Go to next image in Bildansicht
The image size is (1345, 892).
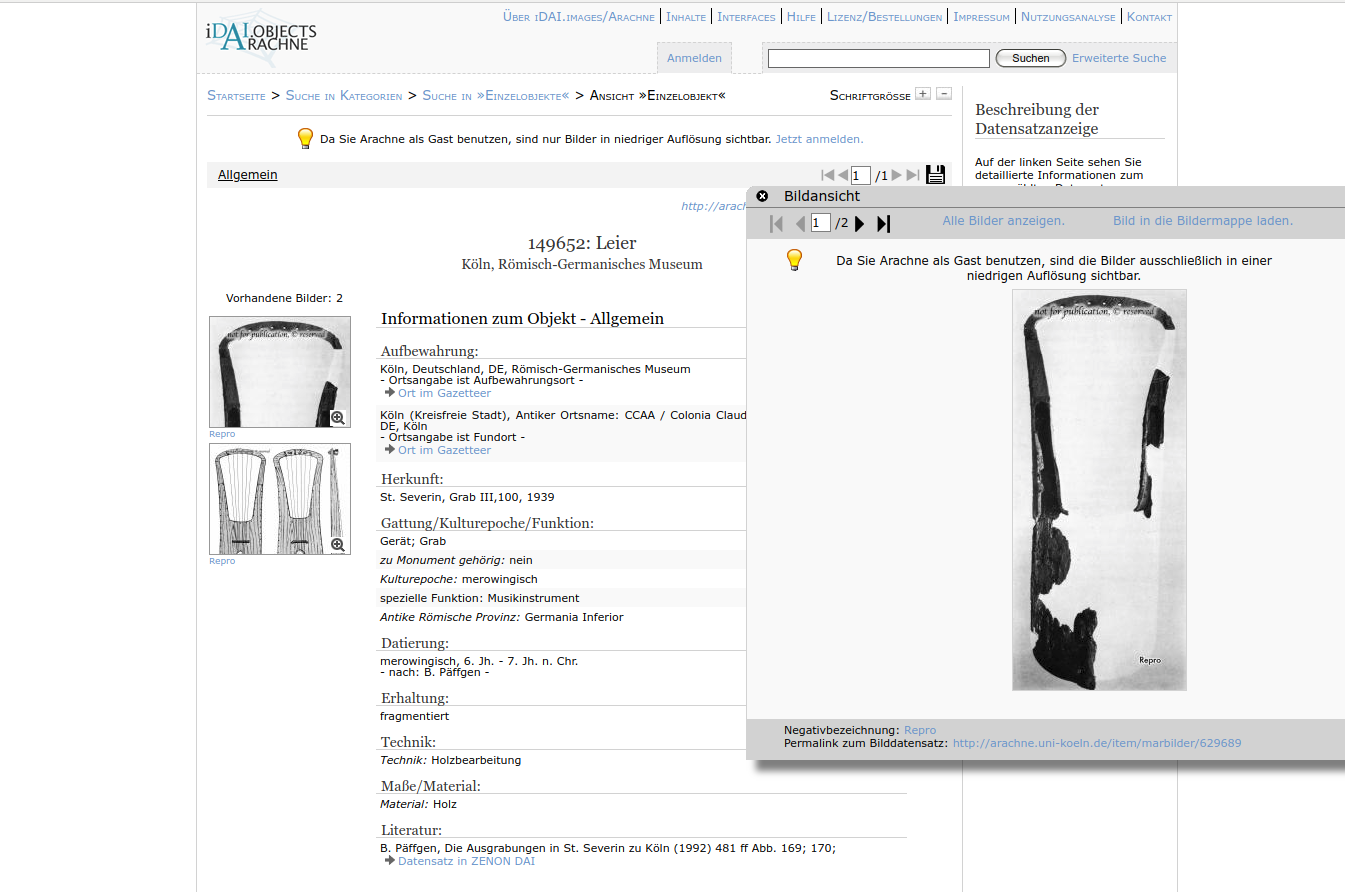(x=860, y=223)
